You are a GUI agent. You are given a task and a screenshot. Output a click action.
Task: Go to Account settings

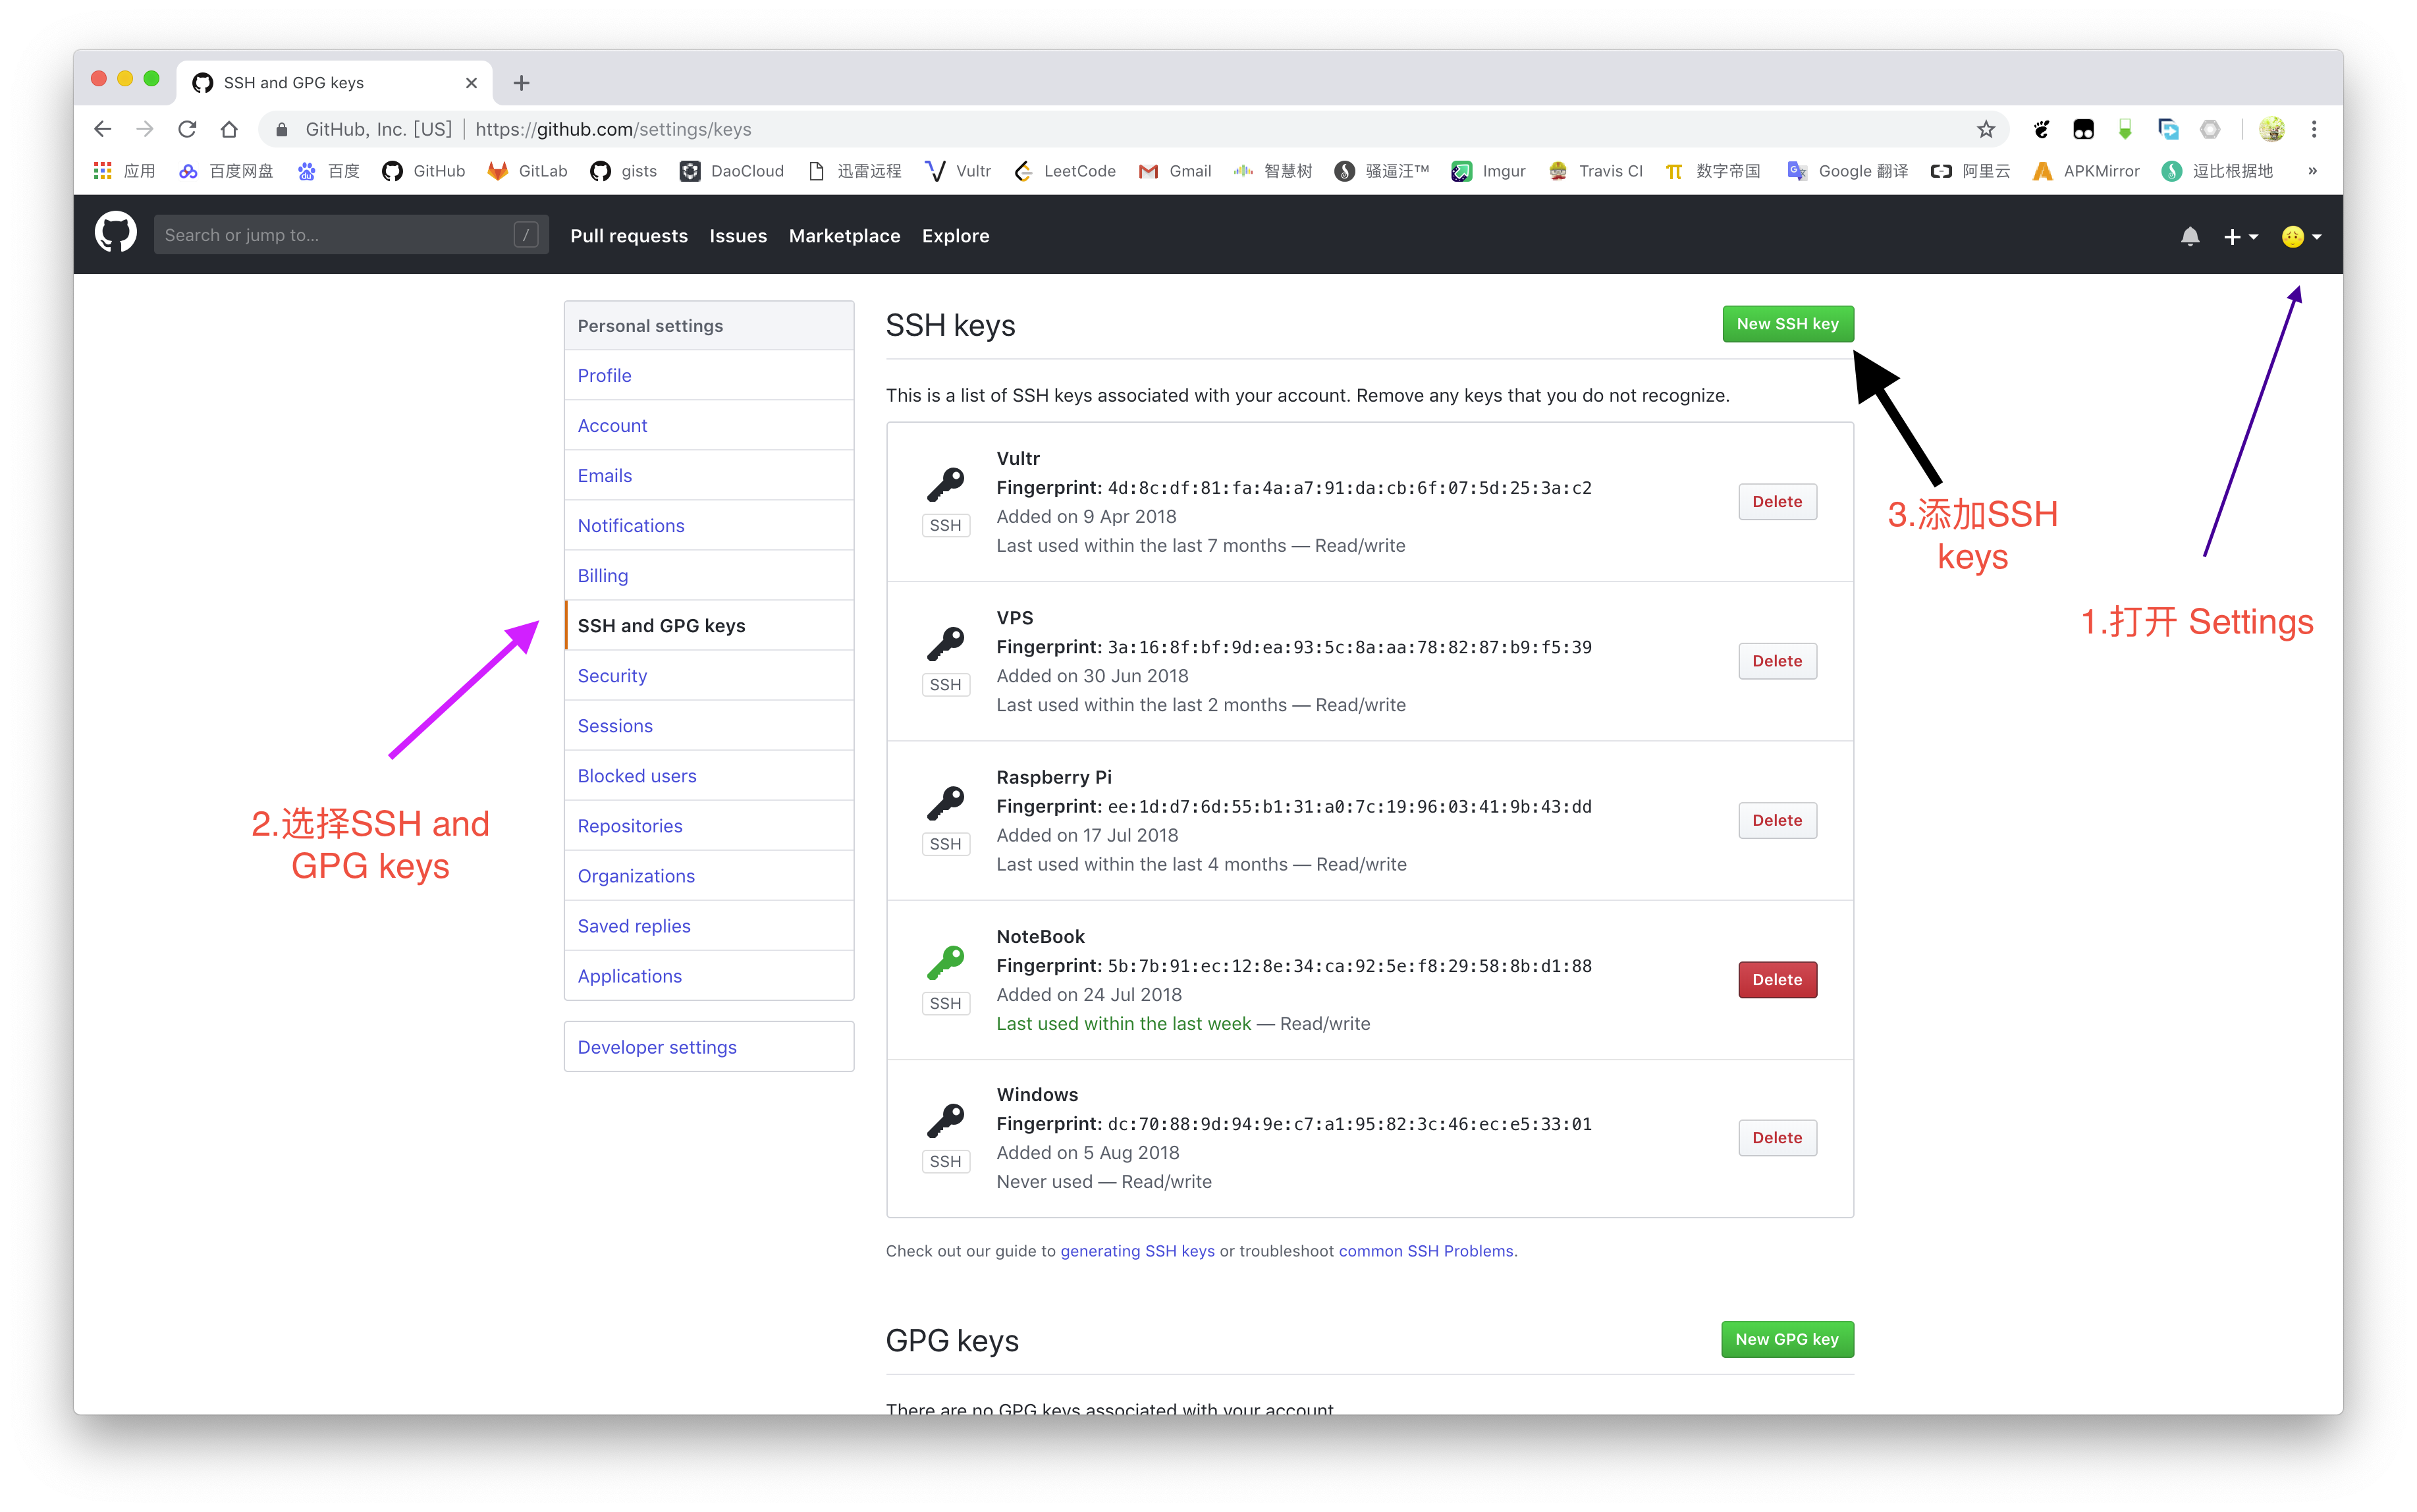click(x=709, y=425)
